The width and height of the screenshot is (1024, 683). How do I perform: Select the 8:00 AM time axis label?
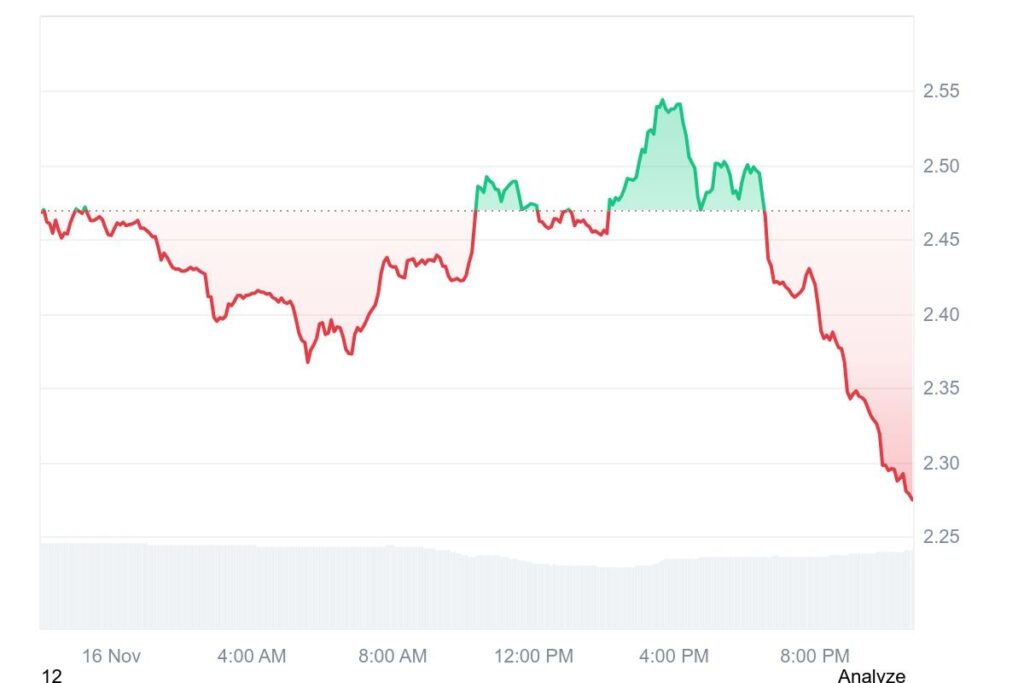[x=392, y=656]
